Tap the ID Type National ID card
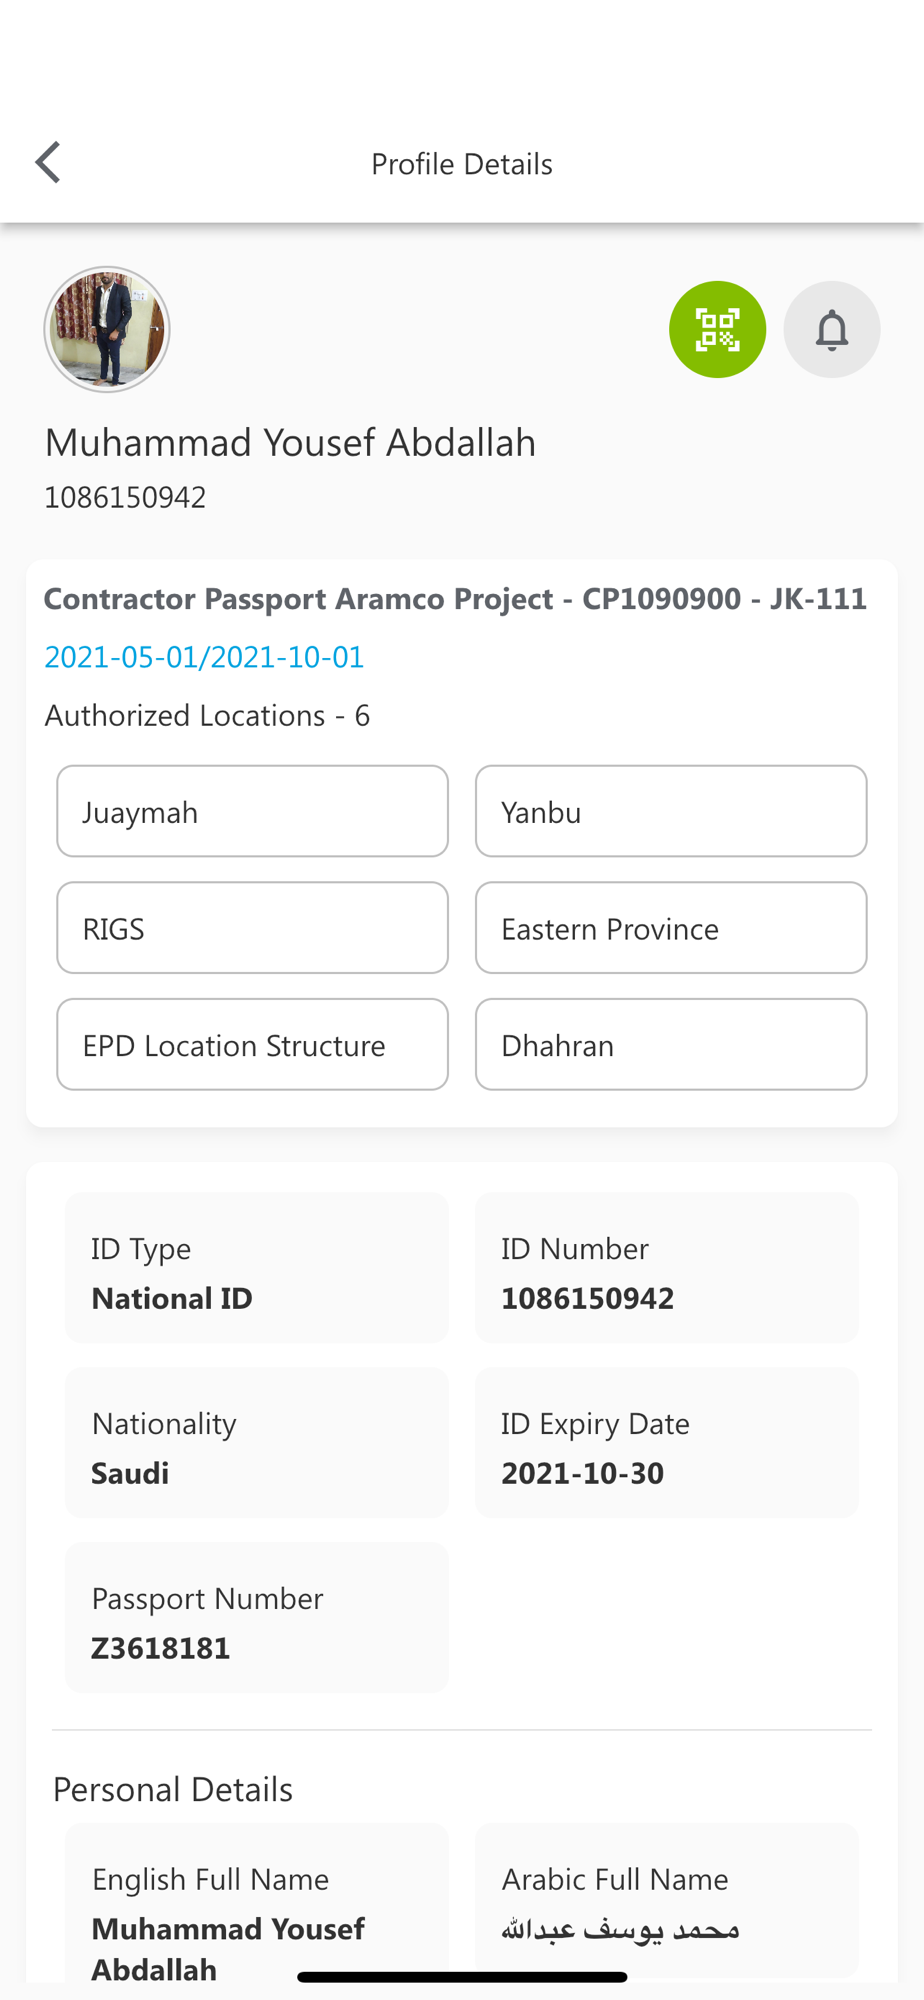 tap(256, 1267)
